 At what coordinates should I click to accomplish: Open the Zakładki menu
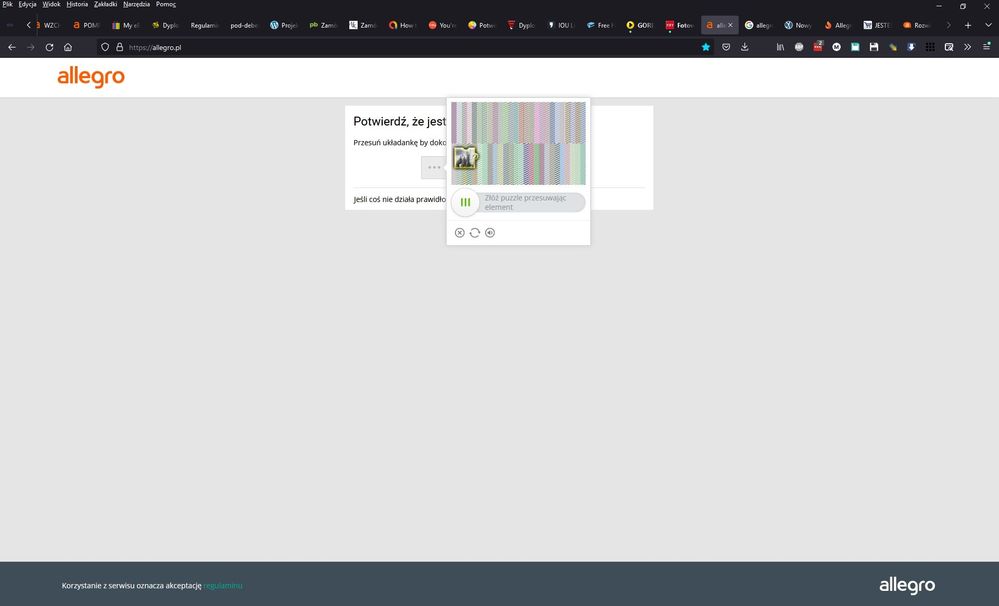point(105,4)
